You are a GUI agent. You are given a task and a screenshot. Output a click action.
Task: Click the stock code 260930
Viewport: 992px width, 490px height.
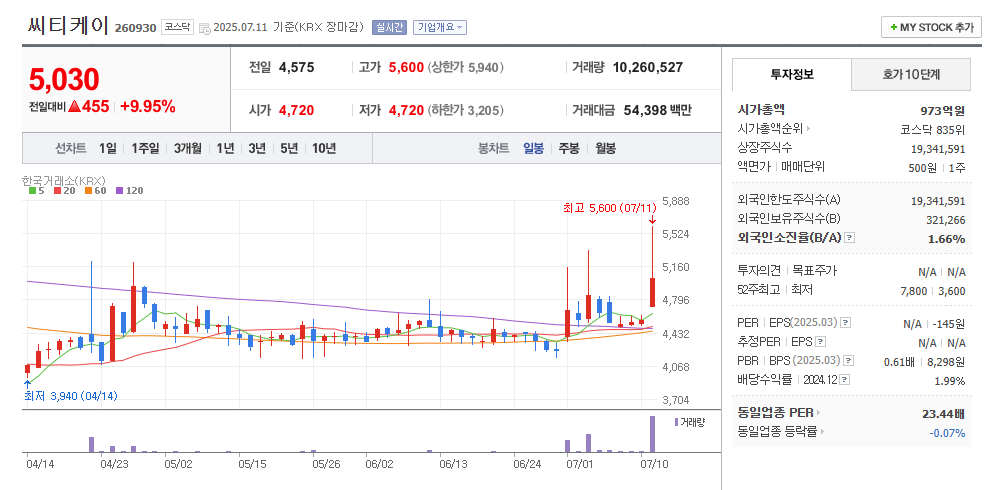point(135,28)
